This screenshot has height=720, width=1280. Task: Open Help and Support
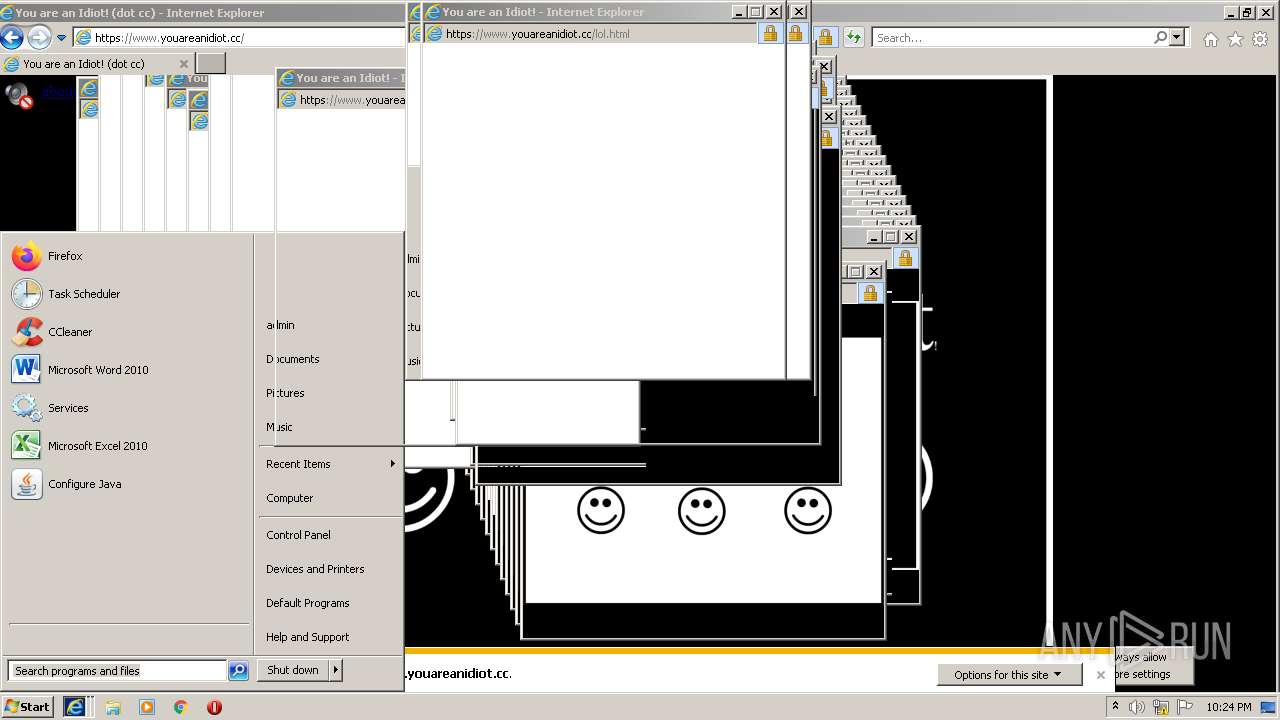[x=307, y=637]
